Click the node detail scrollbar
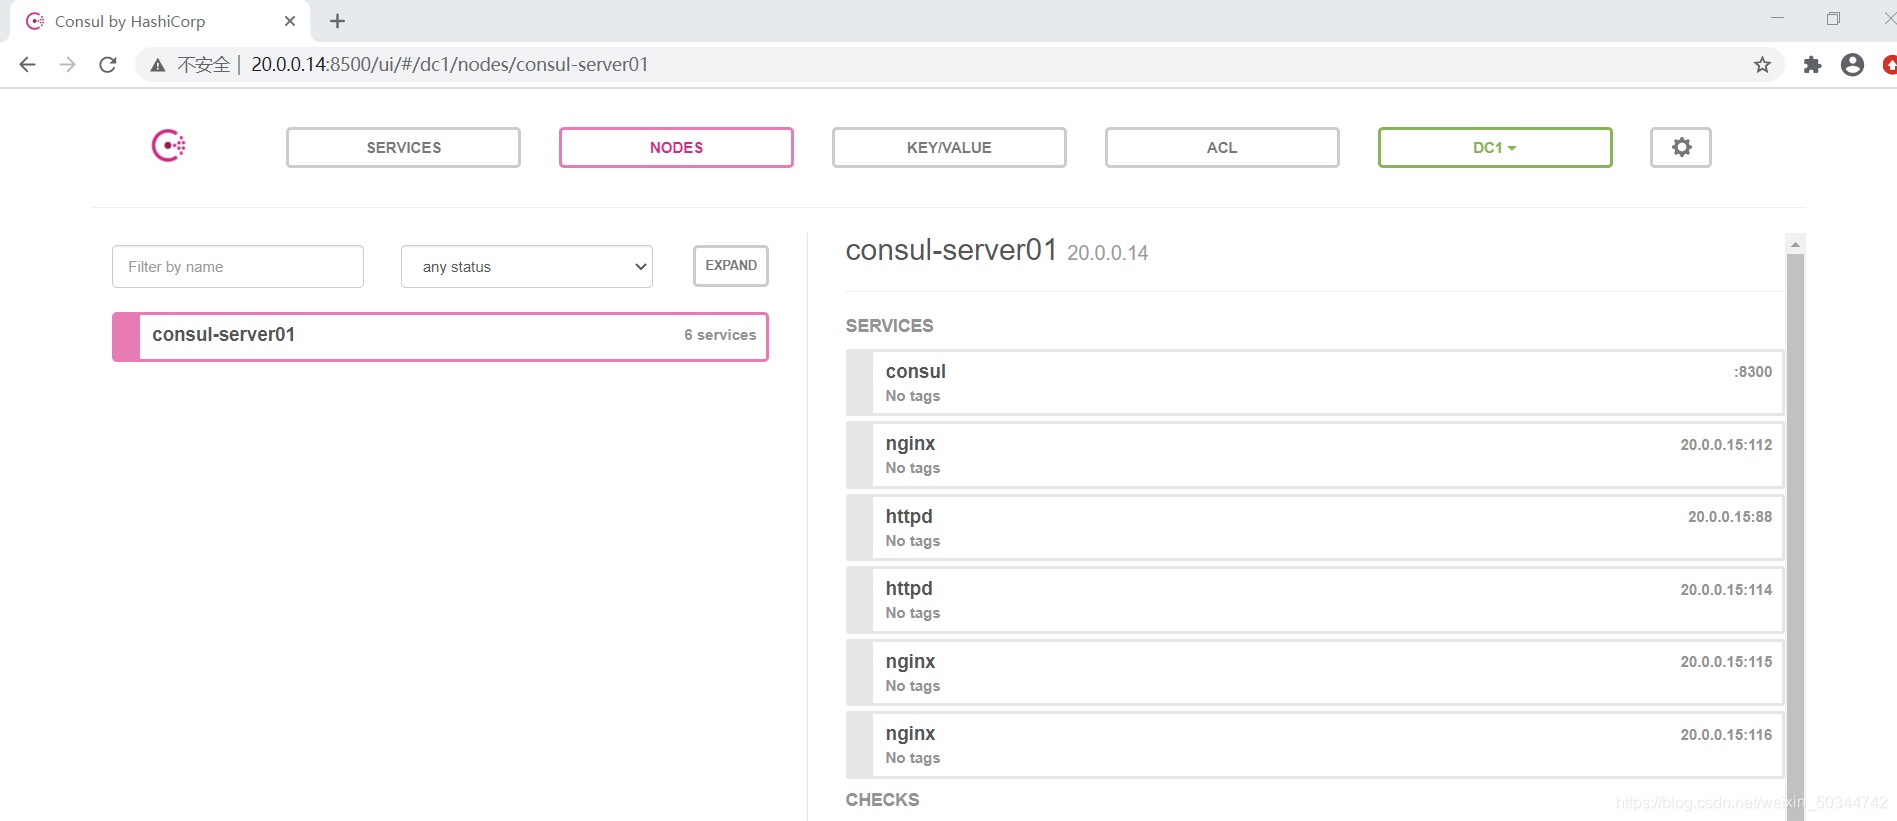1897x821 pixels. [1795, 537]
